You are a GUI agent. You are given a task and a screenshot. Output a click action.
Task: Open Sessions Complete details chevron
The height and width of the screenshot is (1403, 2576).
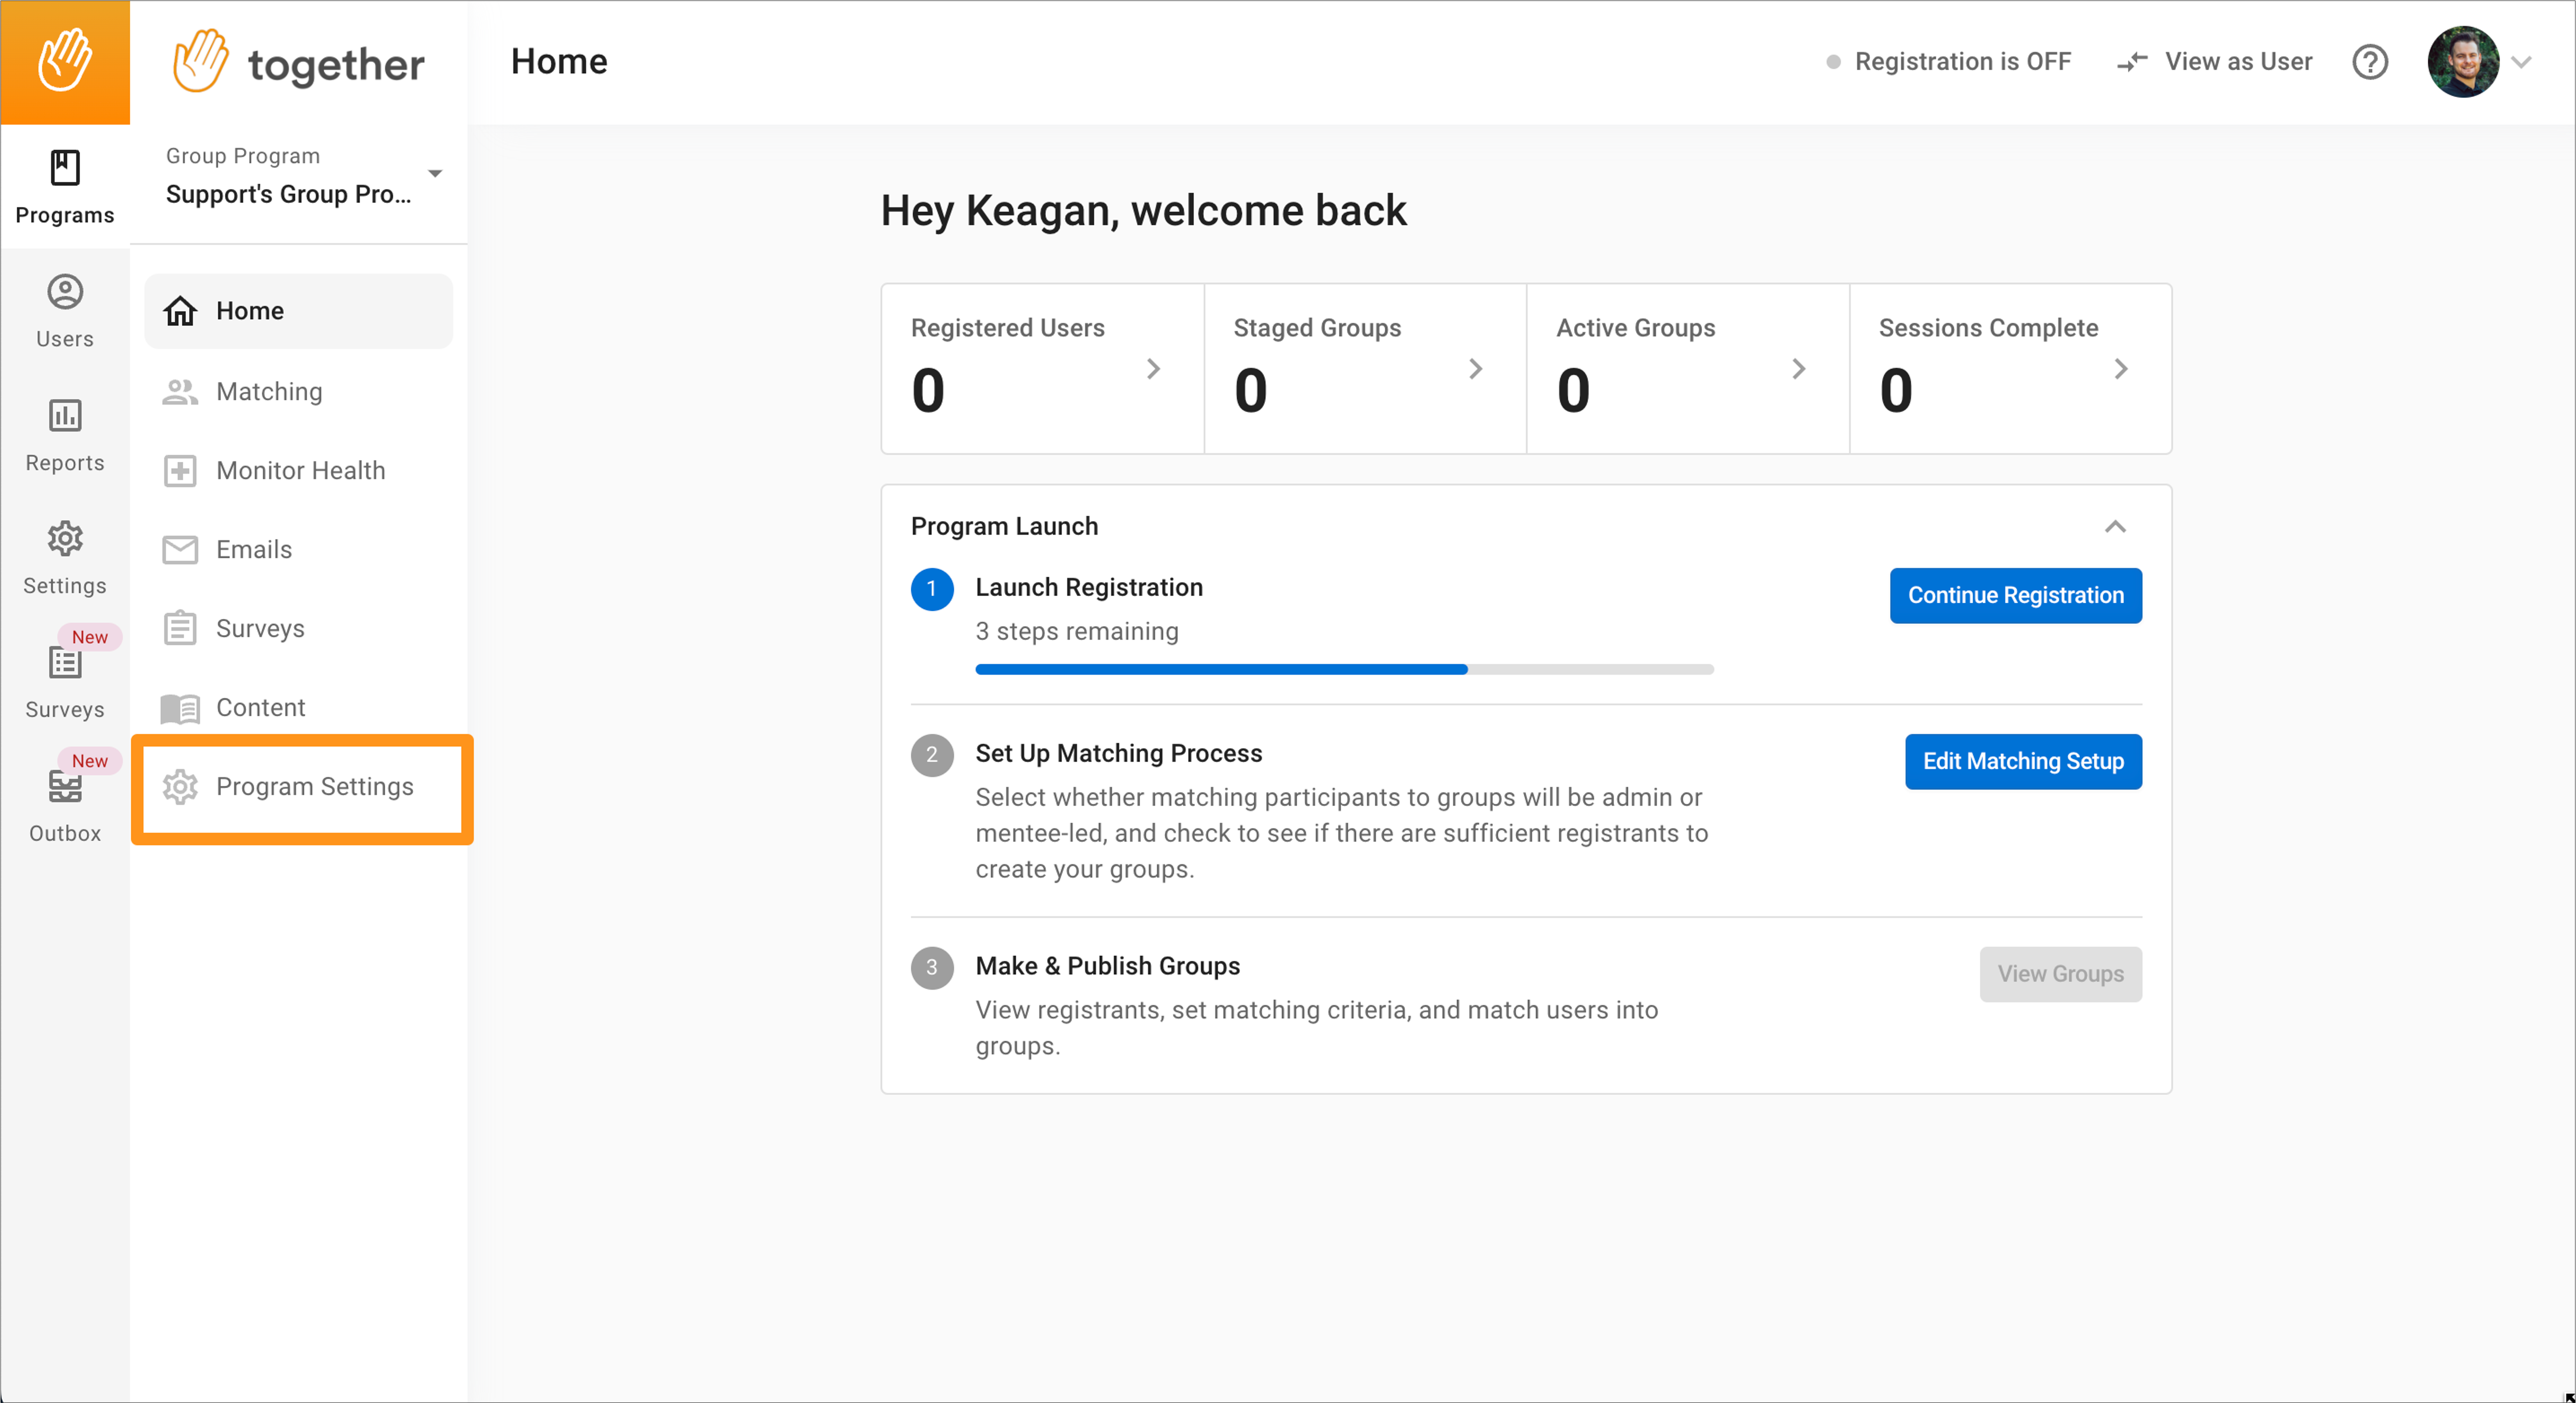pyautogui.click(x=2121, y=369)
